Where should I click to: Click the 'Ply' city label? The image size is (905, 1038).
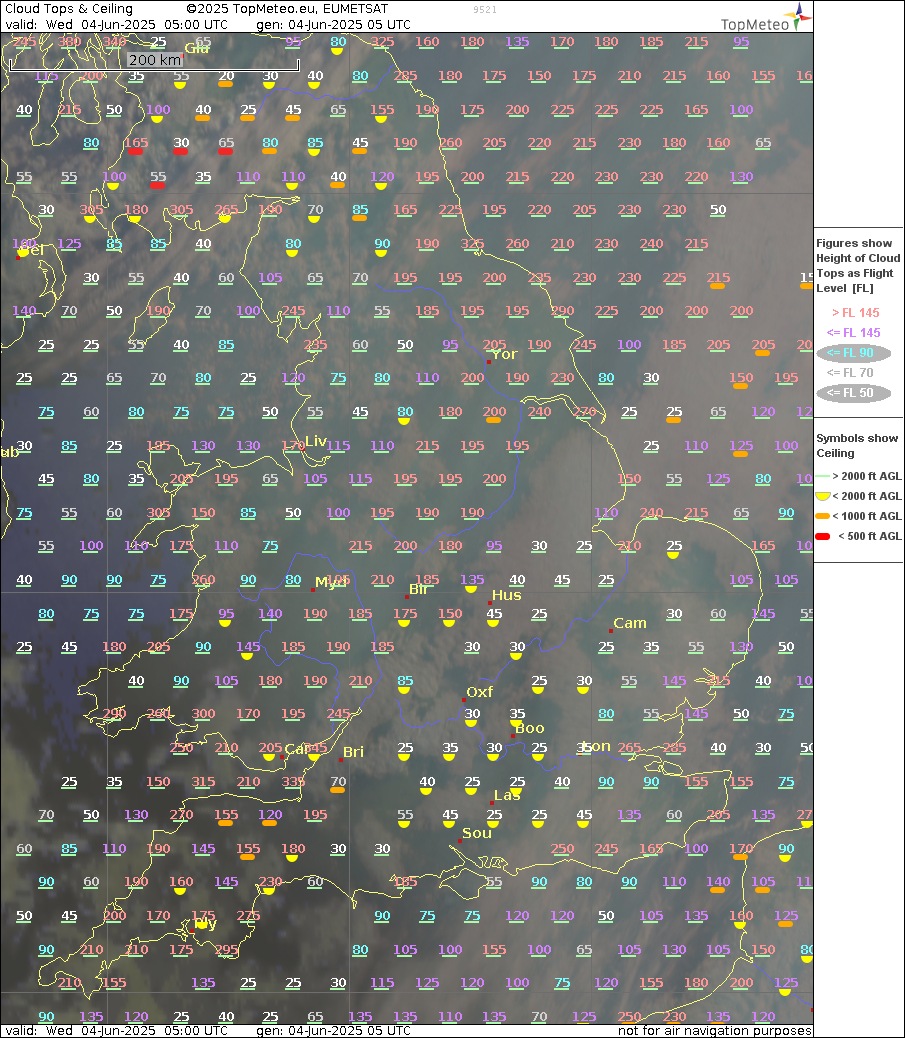[x=205, y=923]
